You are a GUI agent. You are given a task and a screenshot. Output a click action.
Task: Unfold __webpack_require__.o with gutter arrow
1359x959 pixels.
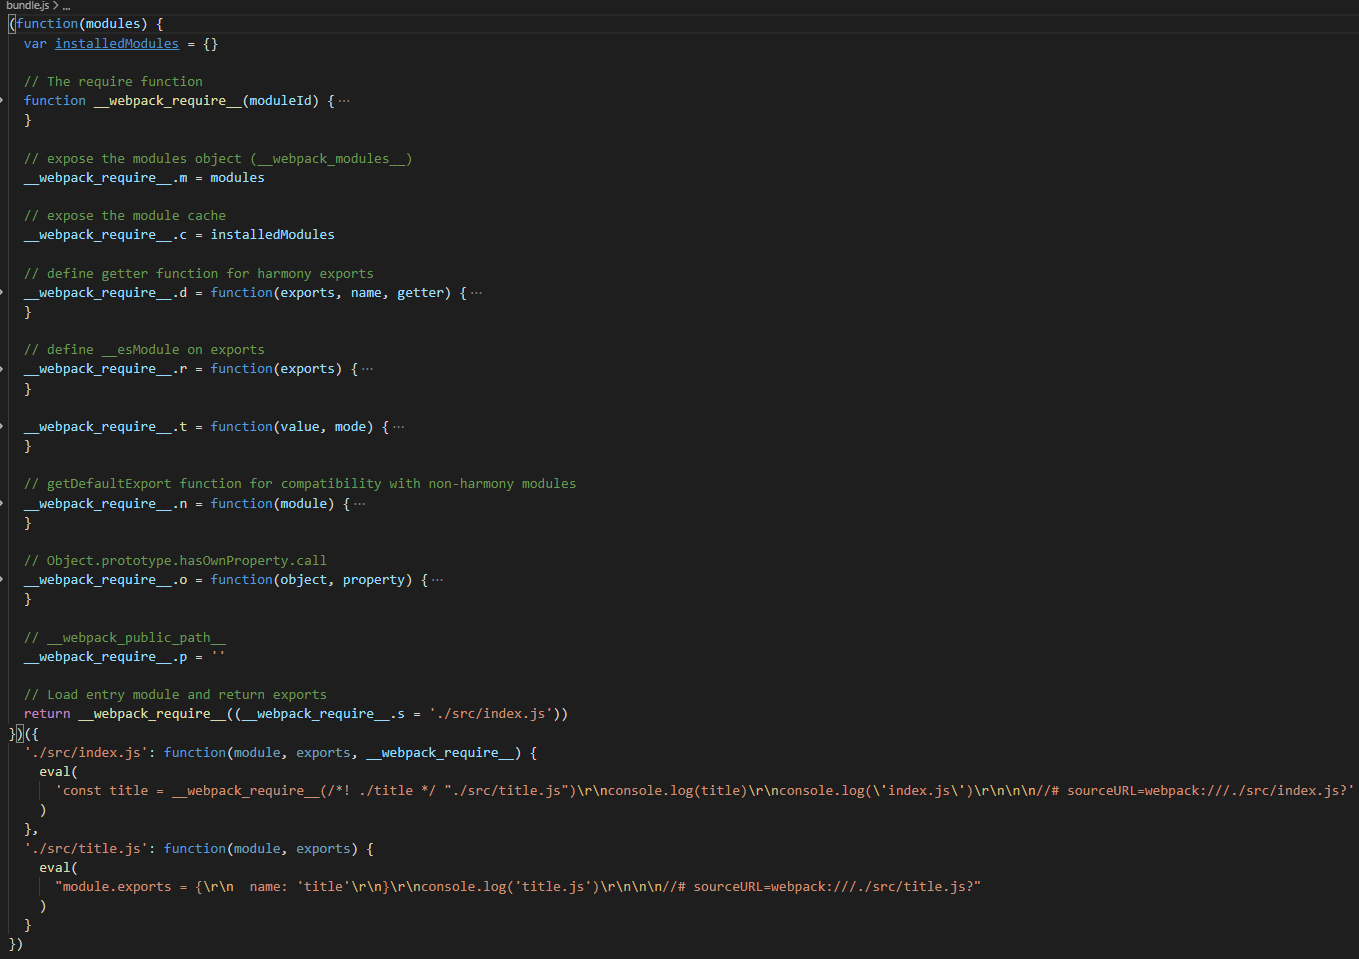[2, 580]
